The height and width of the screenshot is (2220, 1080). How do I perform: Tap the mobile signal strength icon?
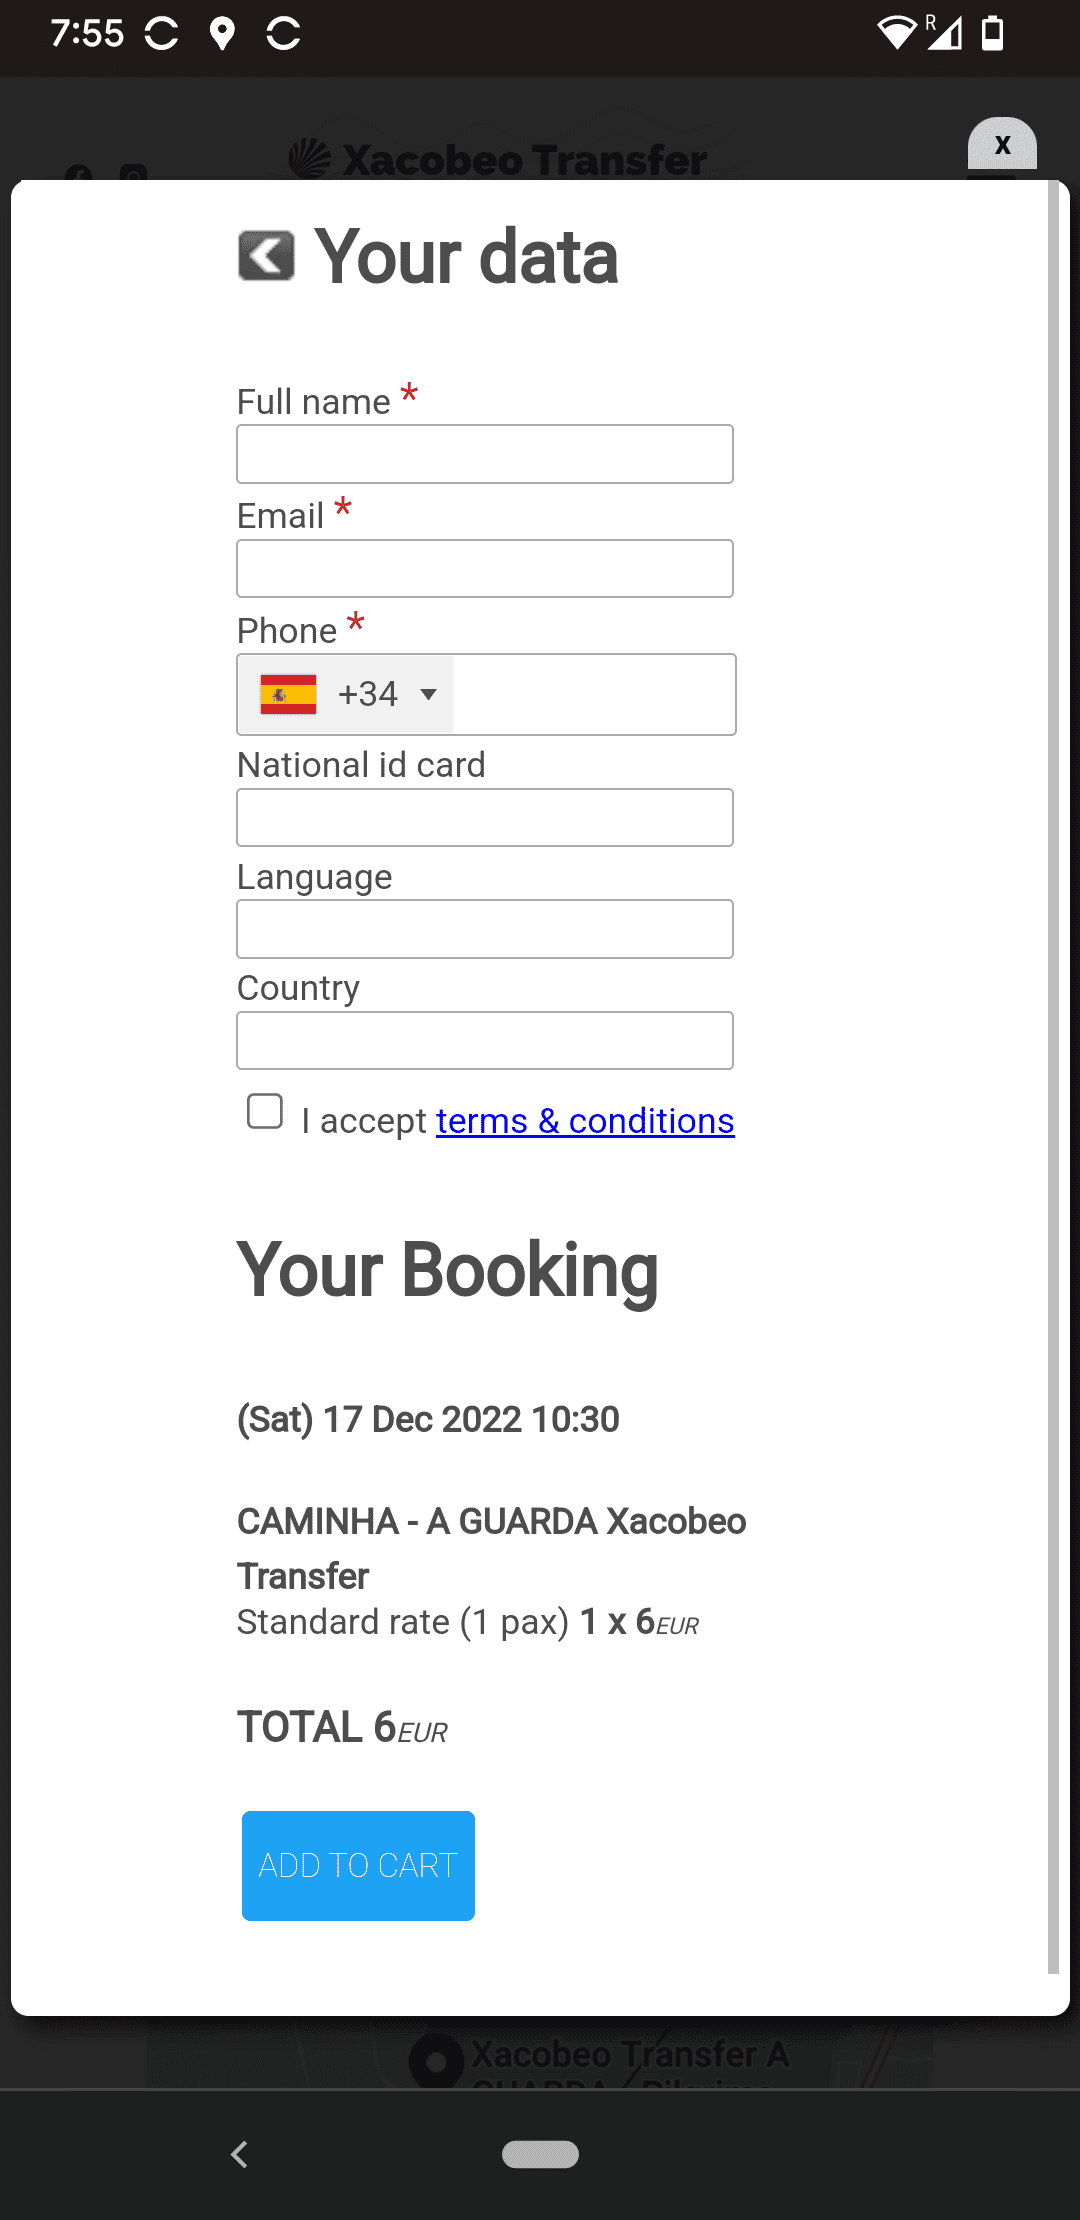click(944, 34)
